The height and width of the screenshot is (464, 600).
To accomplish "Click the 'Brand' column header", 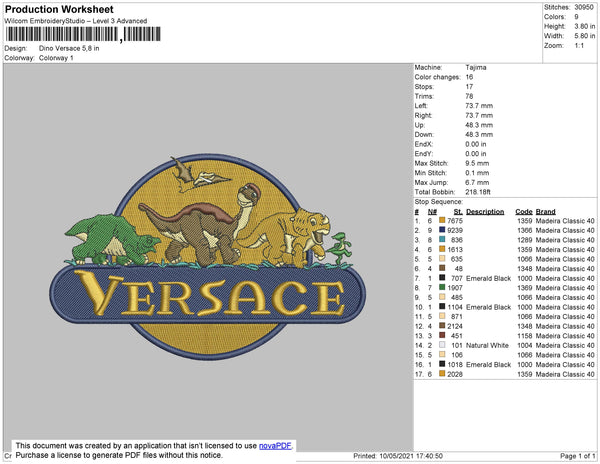I will [x=546, y=212].
